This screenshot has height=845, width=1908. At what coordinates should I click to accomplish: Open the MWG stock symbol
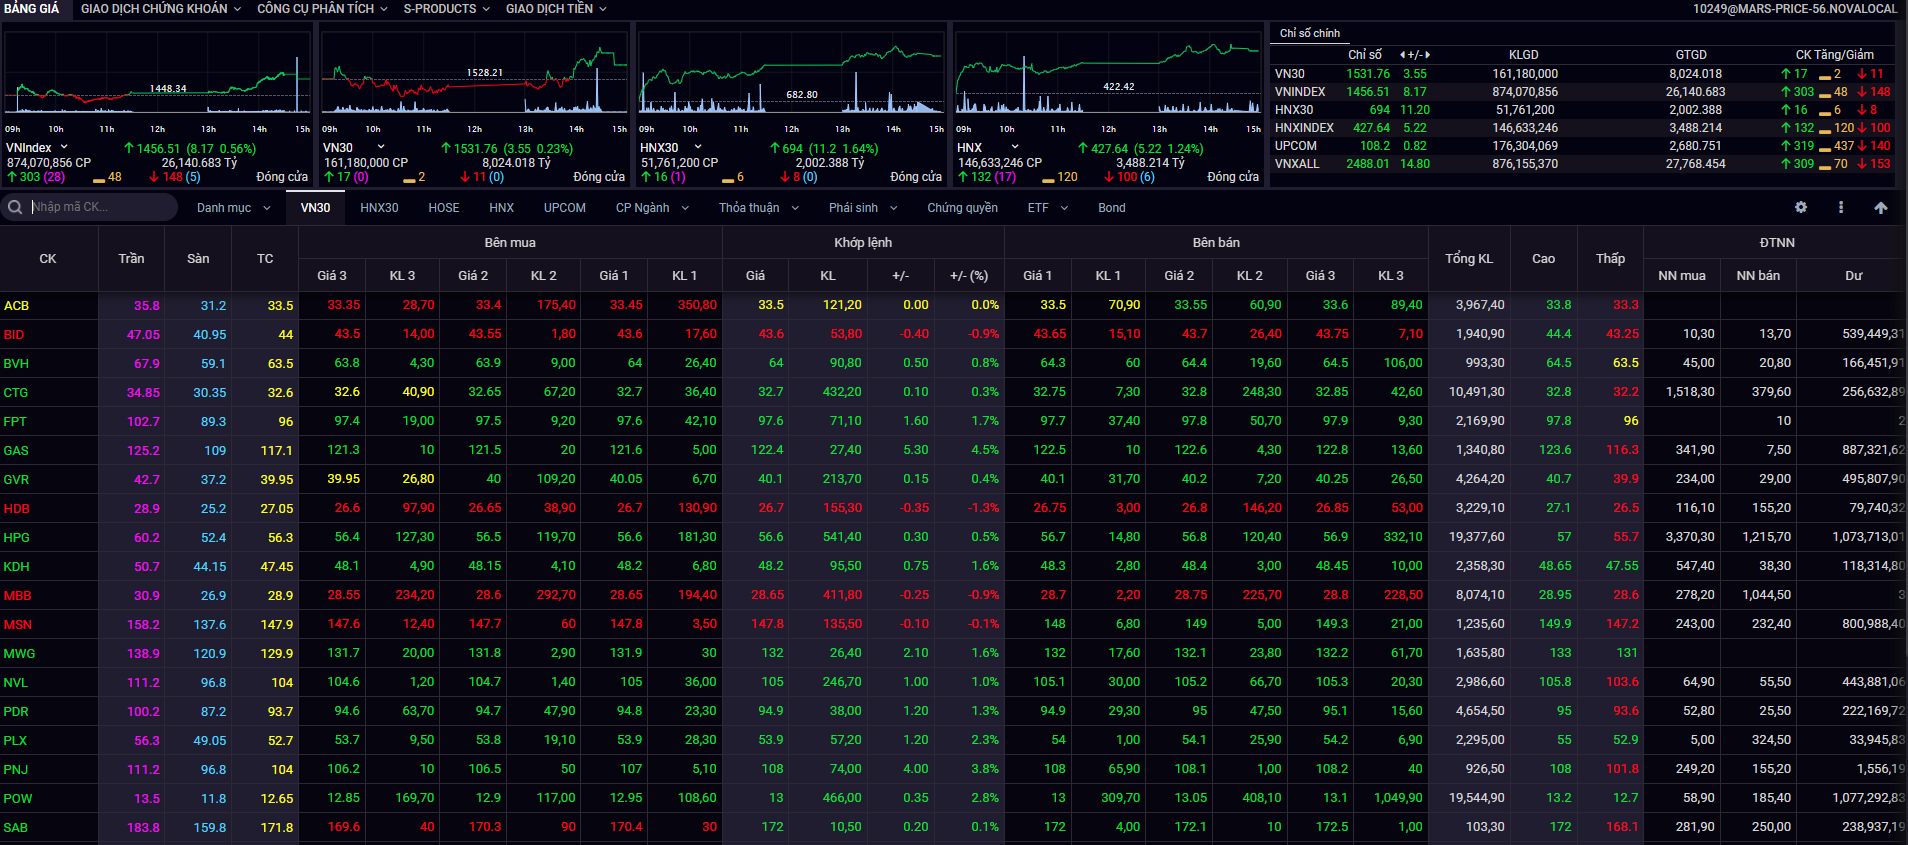[x=19, y=654]
